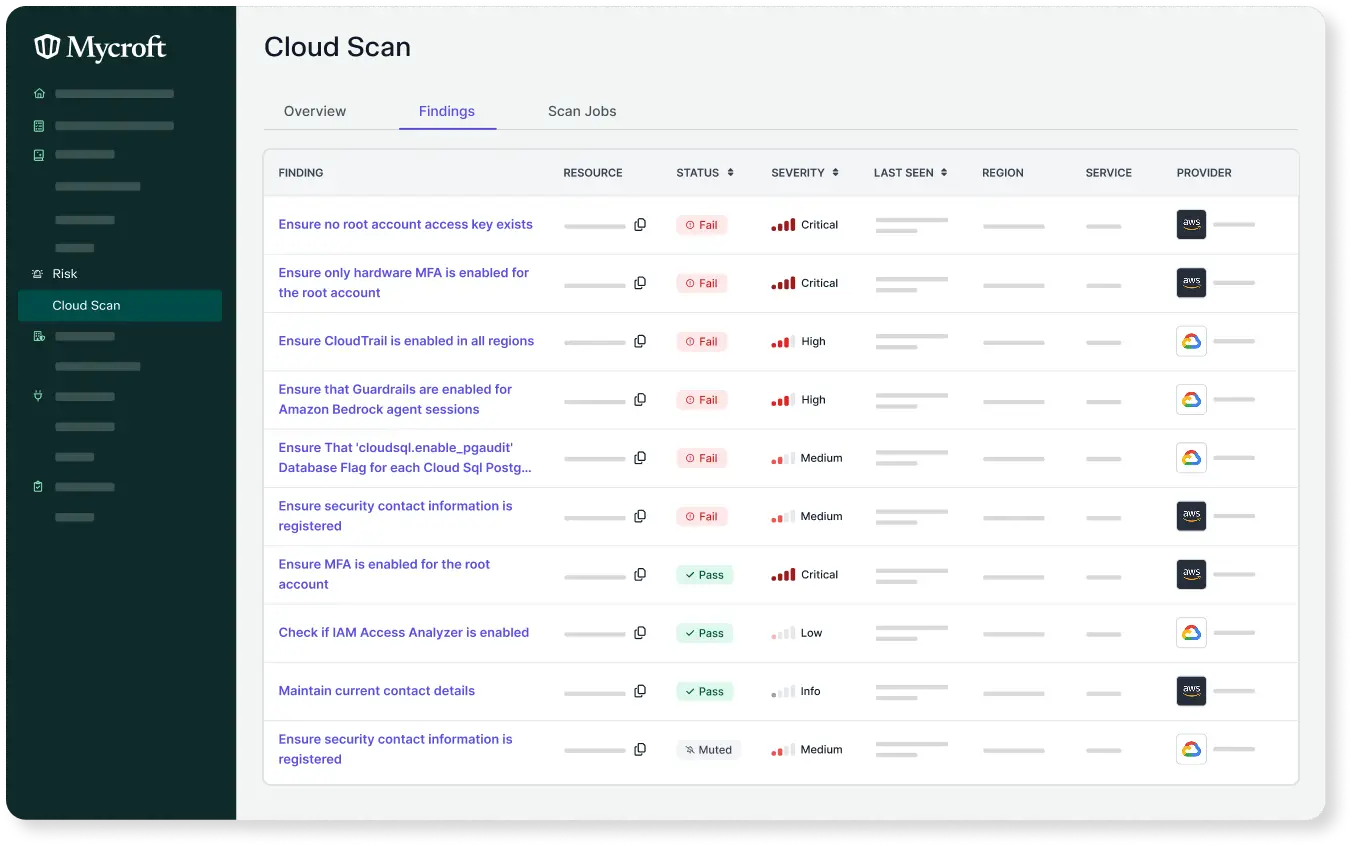This screenshot has height=847, width=1352.
Task: Open 'Ensure MFA is enabled for the root account'
Action: [384, 575]
